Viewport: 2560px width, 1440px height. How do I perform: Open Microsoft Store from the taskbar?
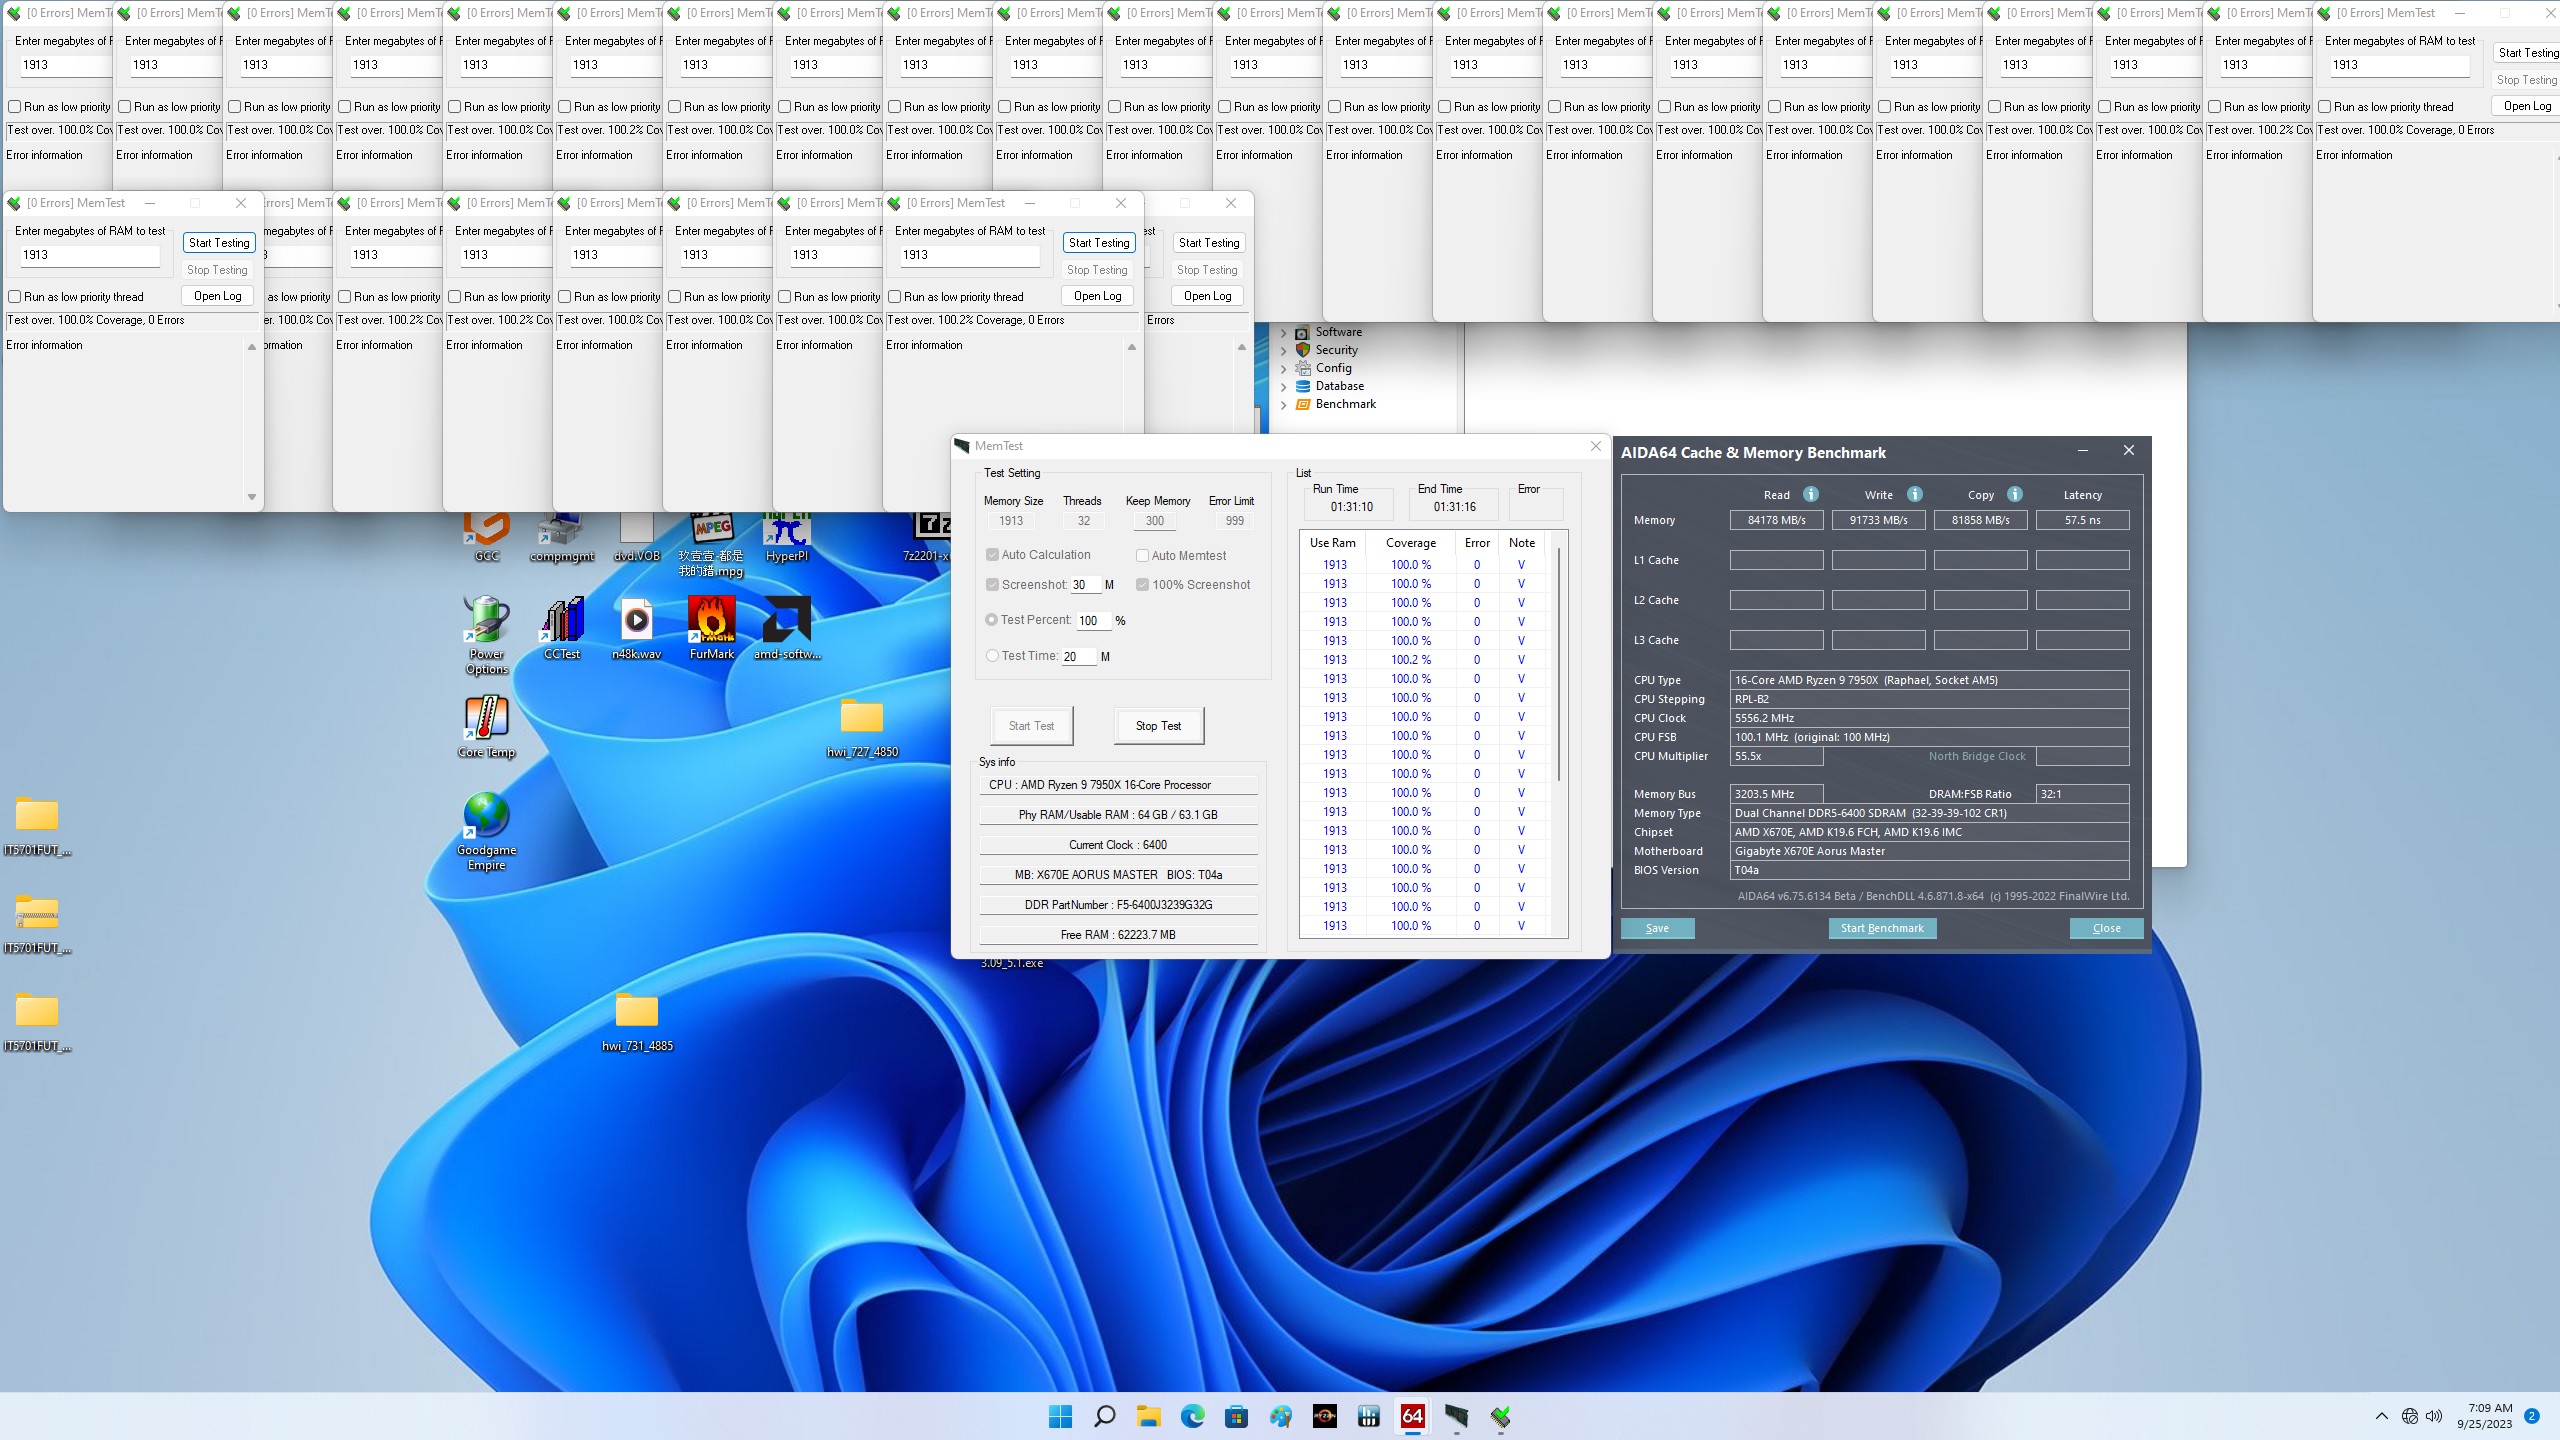pyautogui.click(x=1236, y=1416)
